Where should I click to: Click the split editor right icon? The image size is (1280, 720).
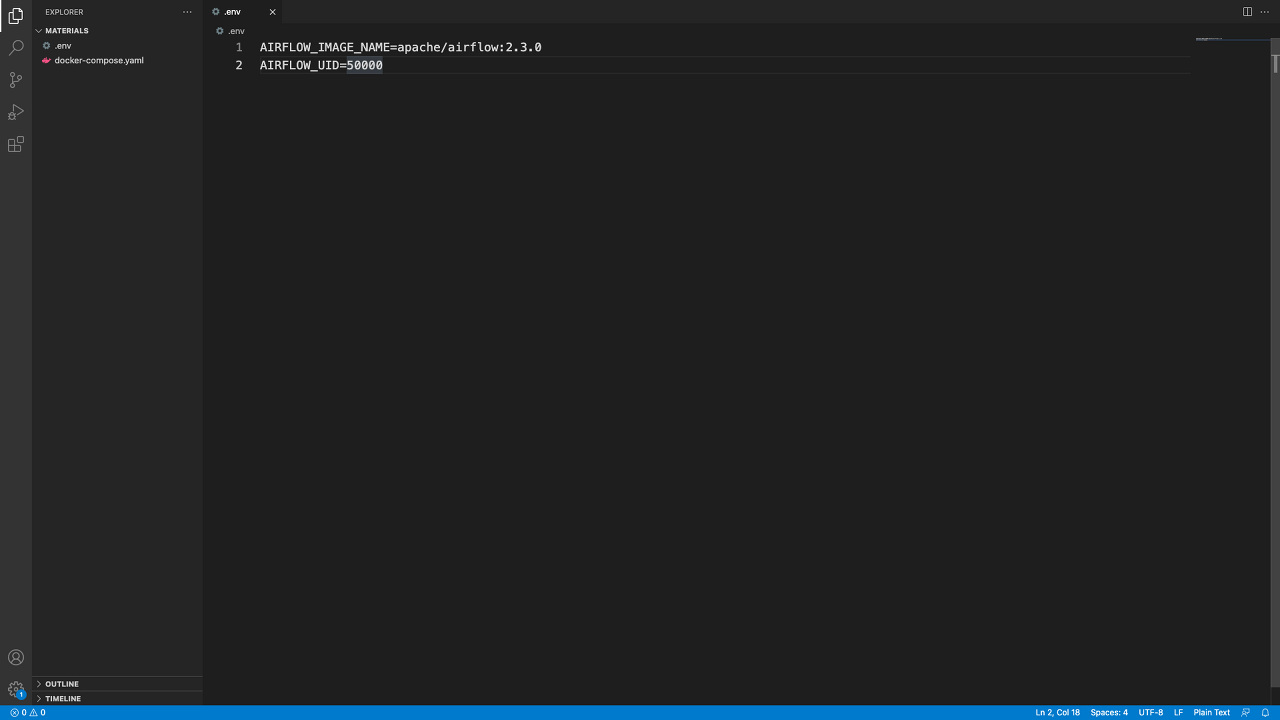coord(1247,12)
